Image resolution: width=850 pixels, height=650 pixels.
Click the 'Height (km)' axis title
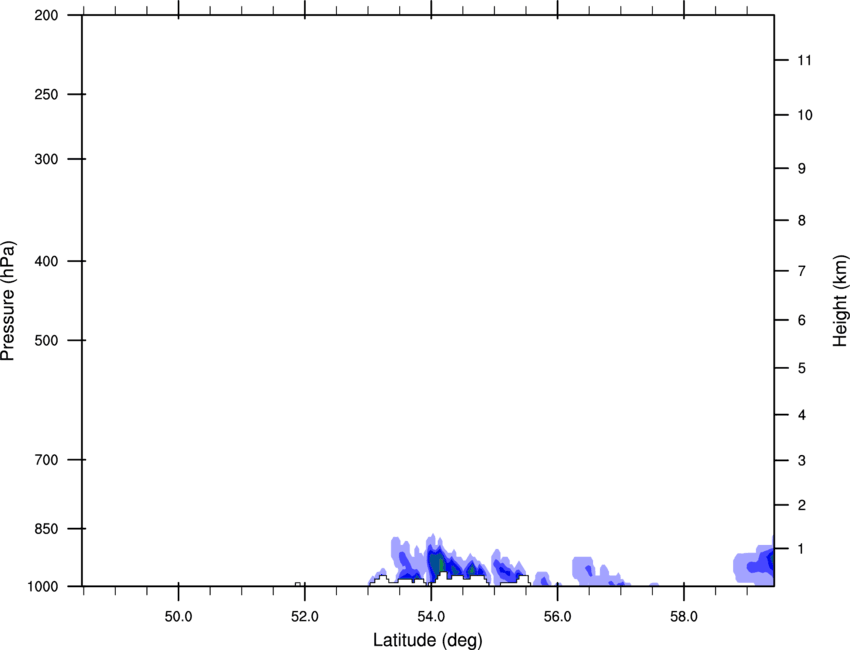pos(840,301)
